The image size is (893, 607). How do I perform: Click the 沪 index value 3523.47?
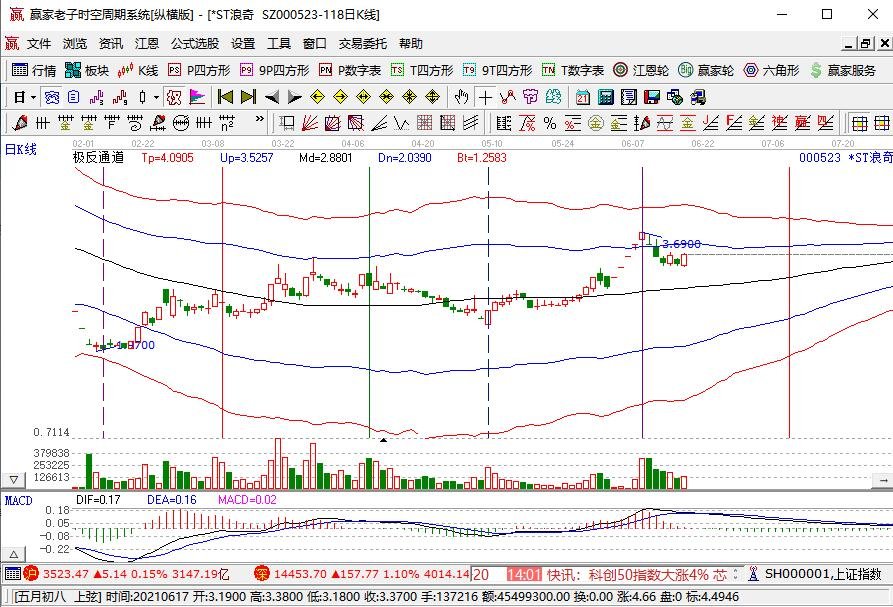pyautogui.click(x=65, y=574)
